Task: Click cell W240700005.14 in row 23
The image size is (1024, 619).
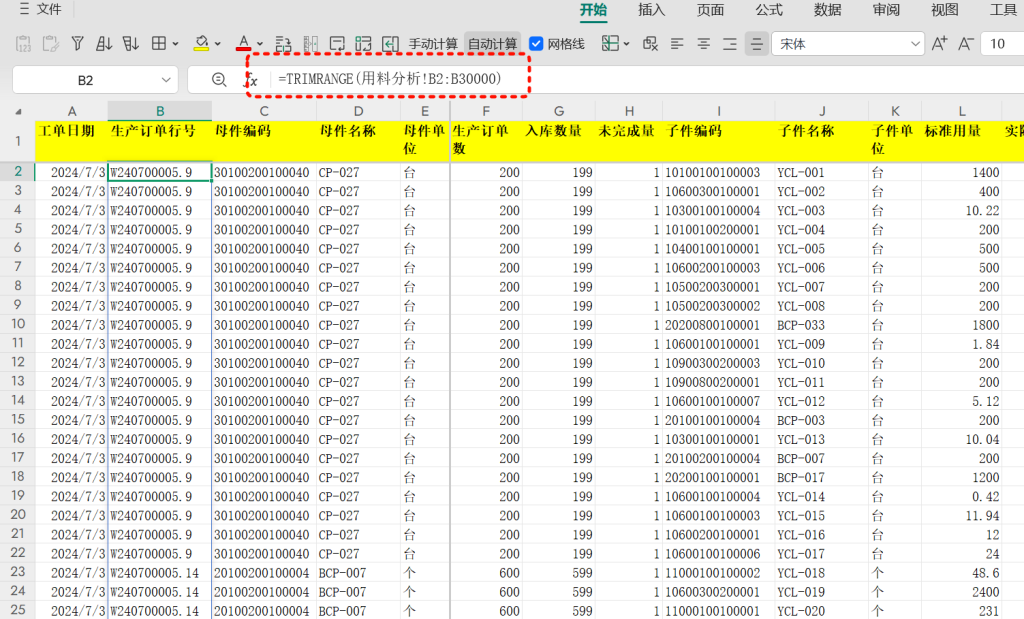Action: tap(160, 573)
